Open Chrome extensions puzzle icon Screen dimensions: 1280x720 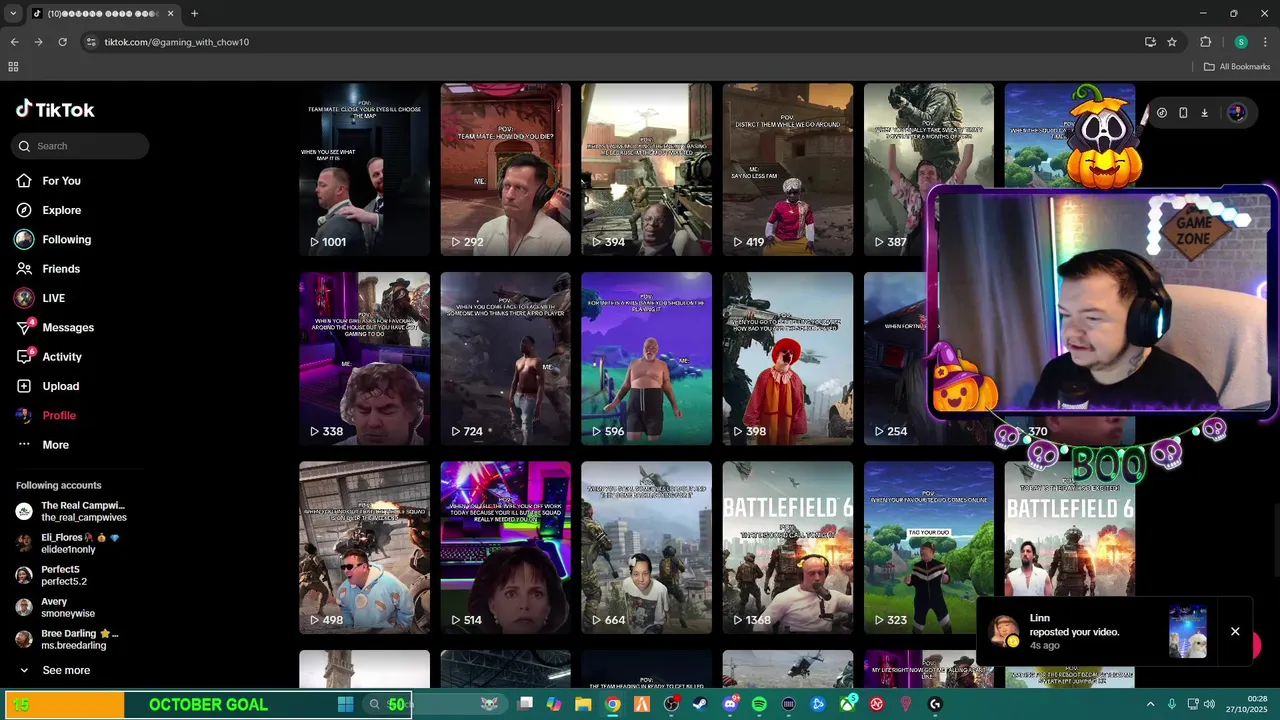1206,42
